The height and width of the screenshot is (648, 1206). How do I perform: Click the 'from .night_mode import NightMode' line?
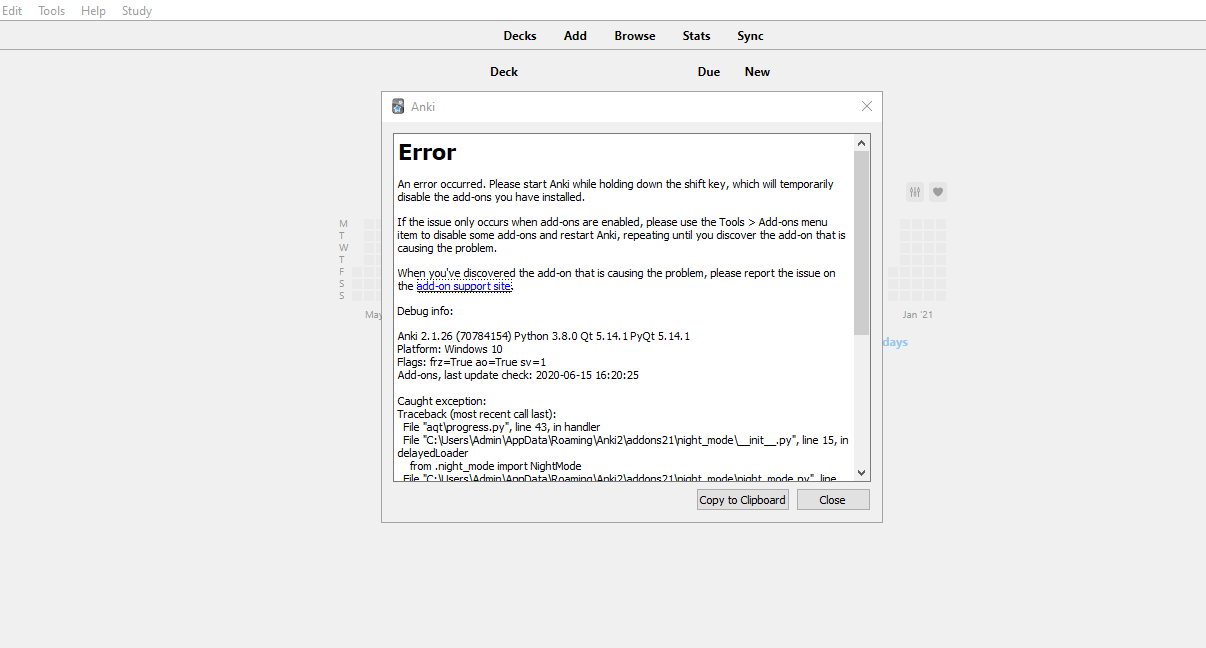[495, 466]
